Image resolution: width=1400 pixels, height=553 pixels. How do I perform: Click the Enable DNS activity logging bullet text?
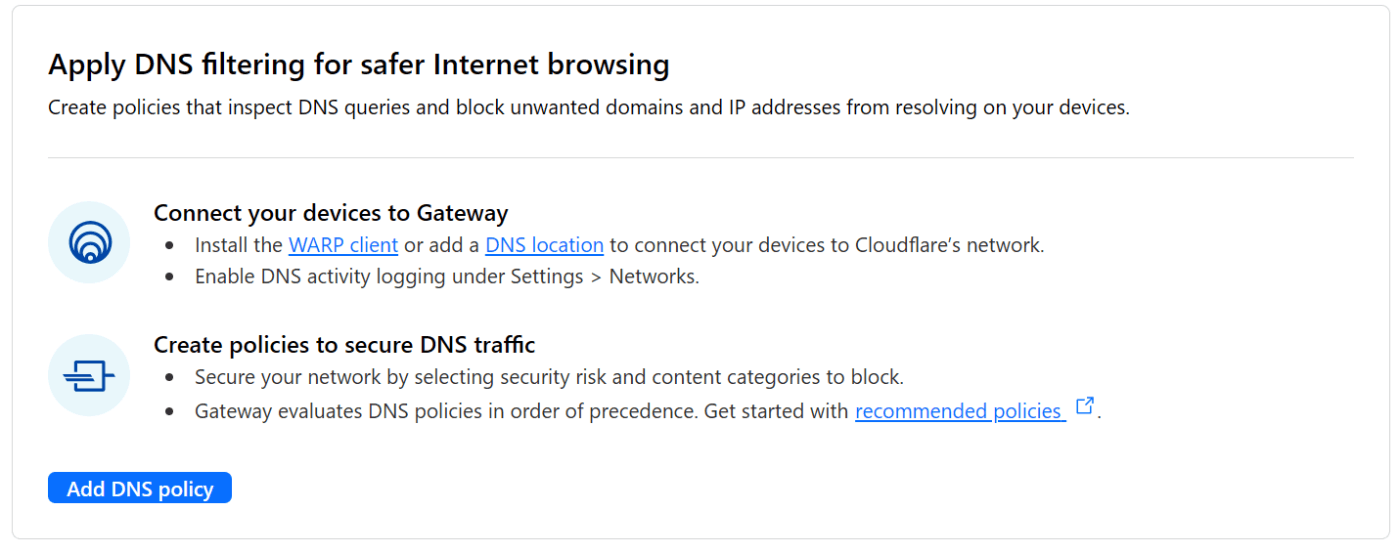click(447, 277)
